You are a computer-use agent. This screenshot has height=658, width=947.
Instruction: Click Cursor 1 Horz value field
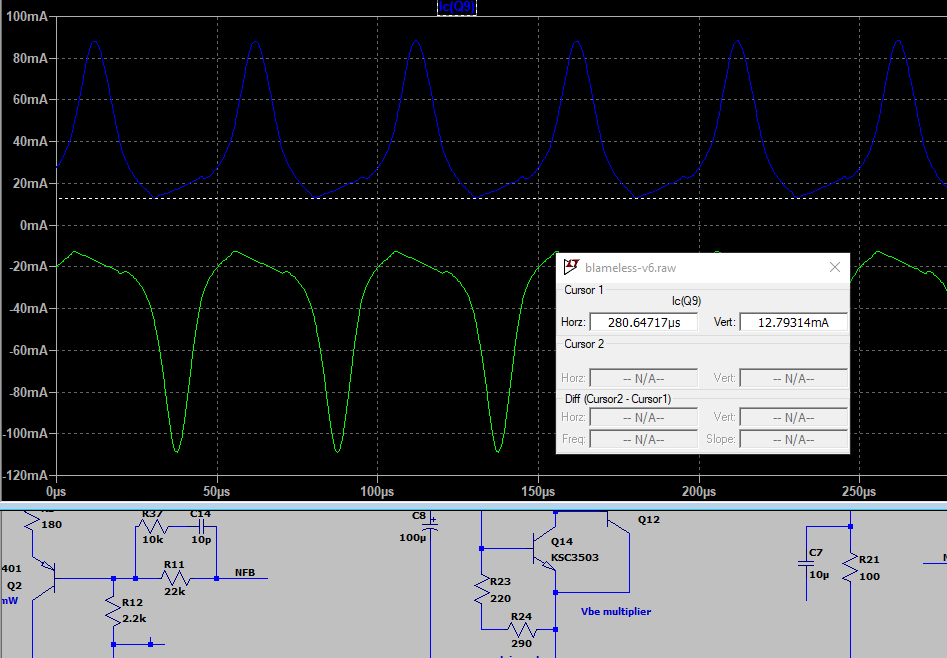(x=644, y=322)
